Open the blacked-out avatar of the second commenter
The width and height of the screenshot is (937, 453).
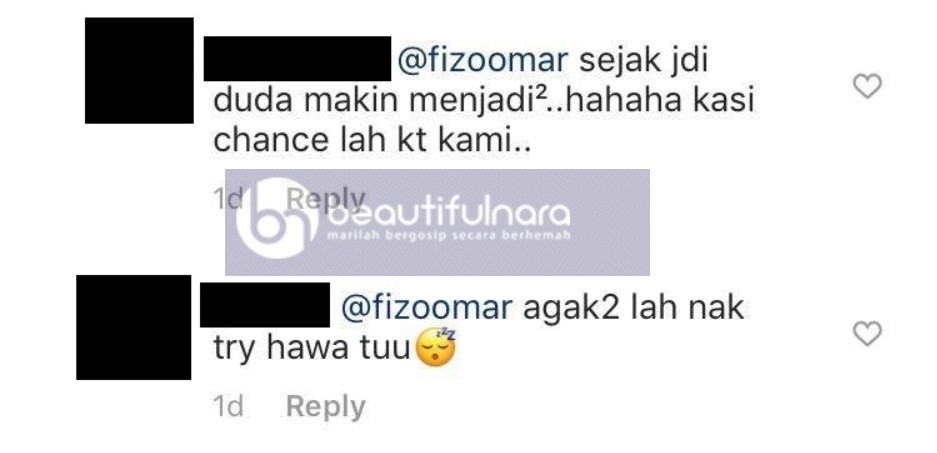pos(134,327)
